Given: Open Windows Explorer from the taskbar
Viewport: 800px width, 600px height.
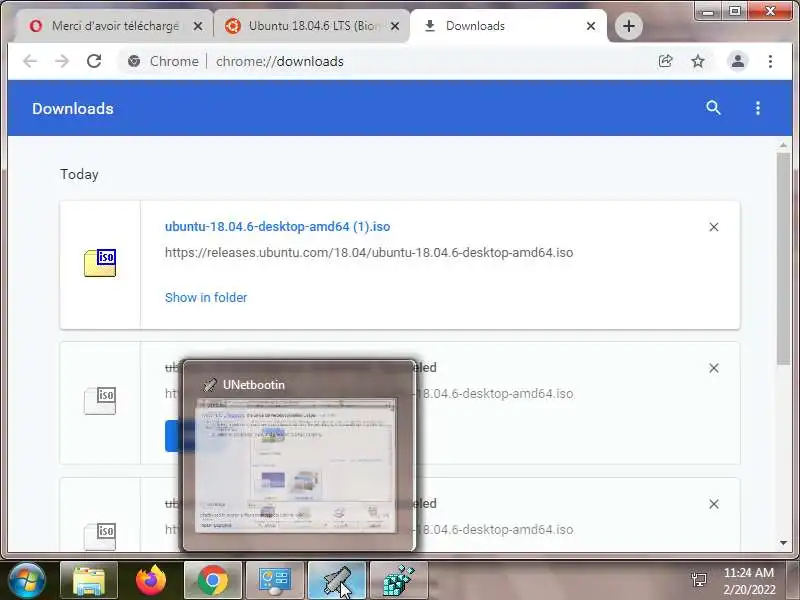Looking at the screenshot, I should 89,580.
